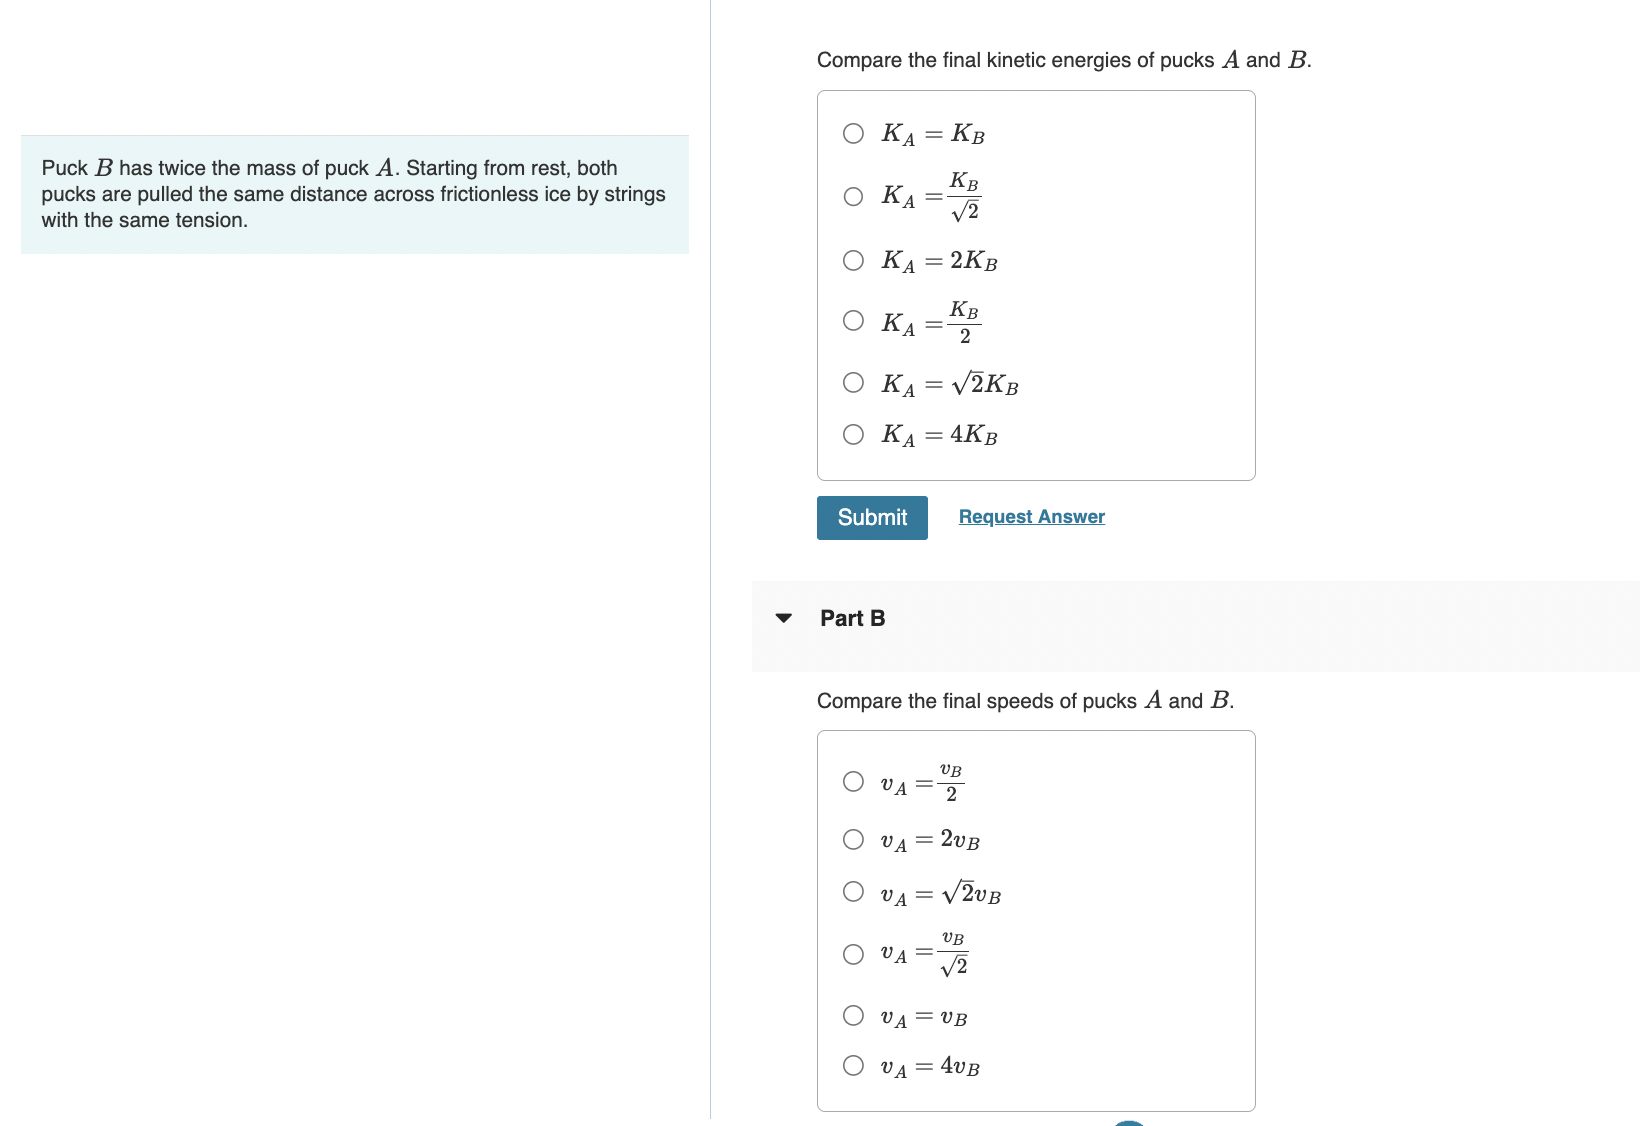Select KA = KB/√2 option
Image resolution: width=1640 pixels, height=1126 pixels.
pos(852,197)
